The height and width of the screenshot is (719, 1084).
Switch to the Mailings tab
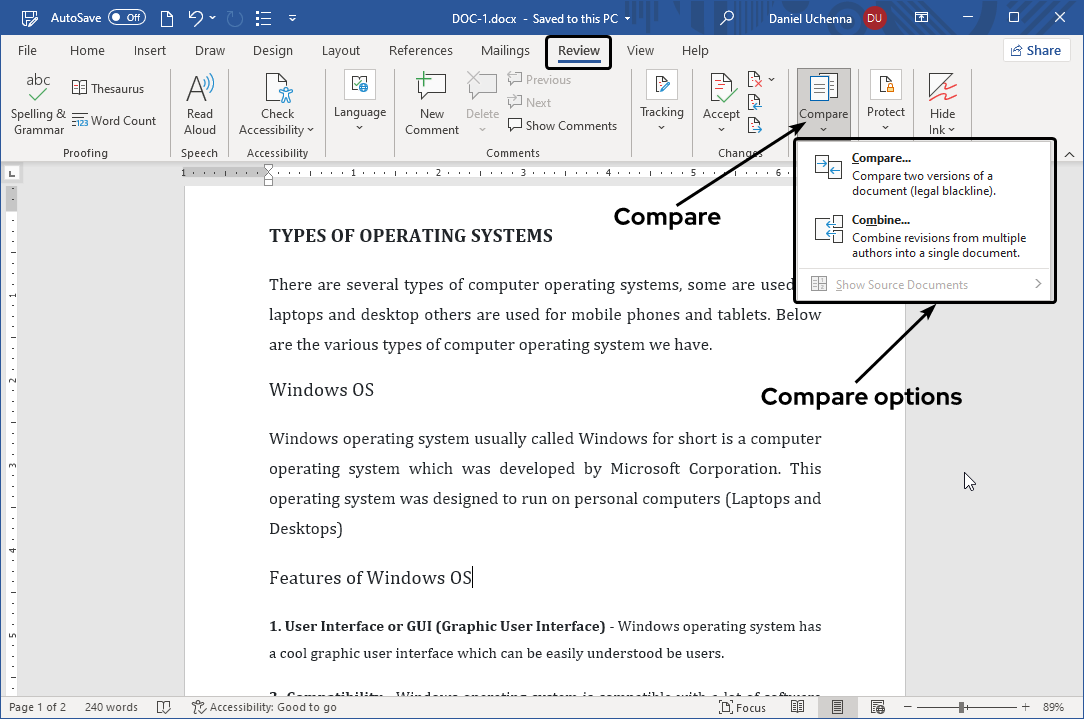point(504,50)
